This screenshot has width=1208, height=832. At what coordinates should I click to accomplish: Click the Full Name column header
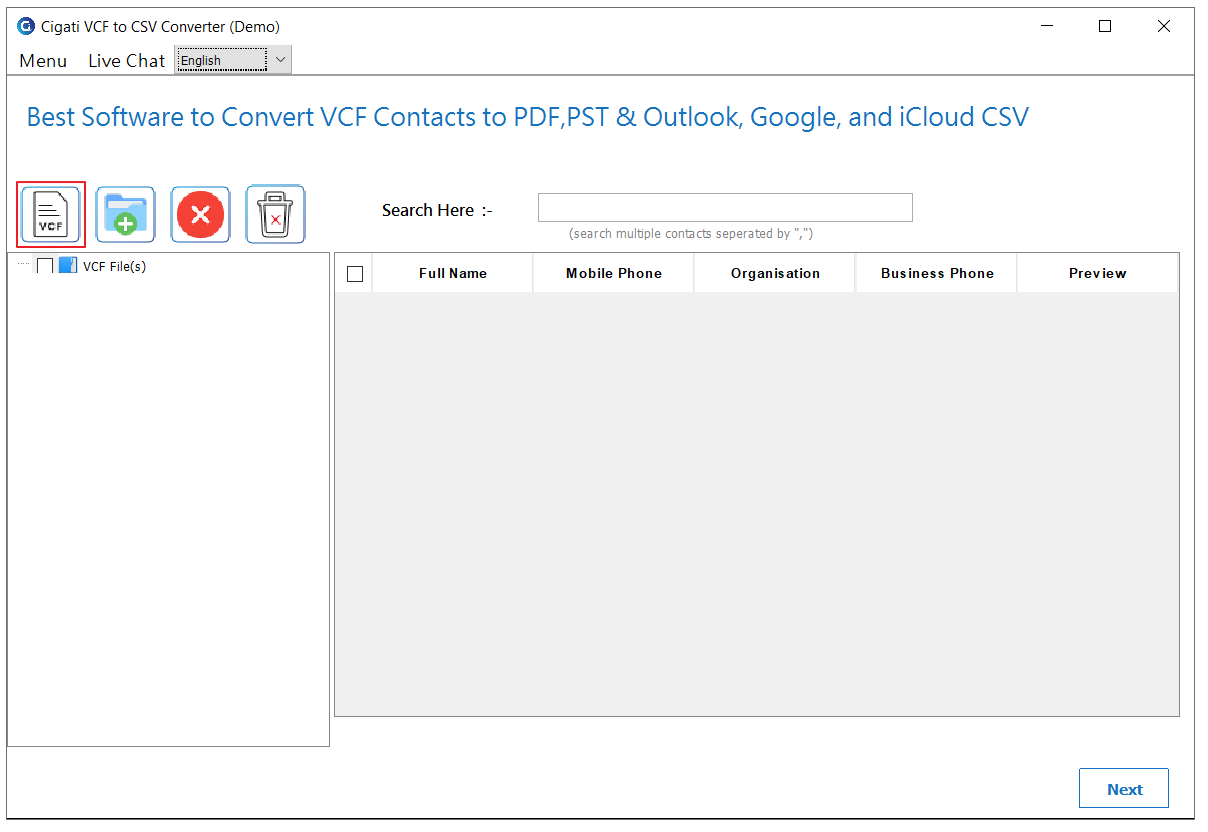[x=453, y=273]
